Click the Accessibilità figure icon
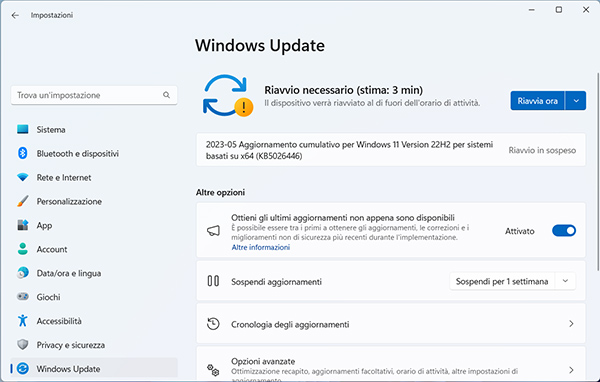The image size is (600, 382). 23,321
